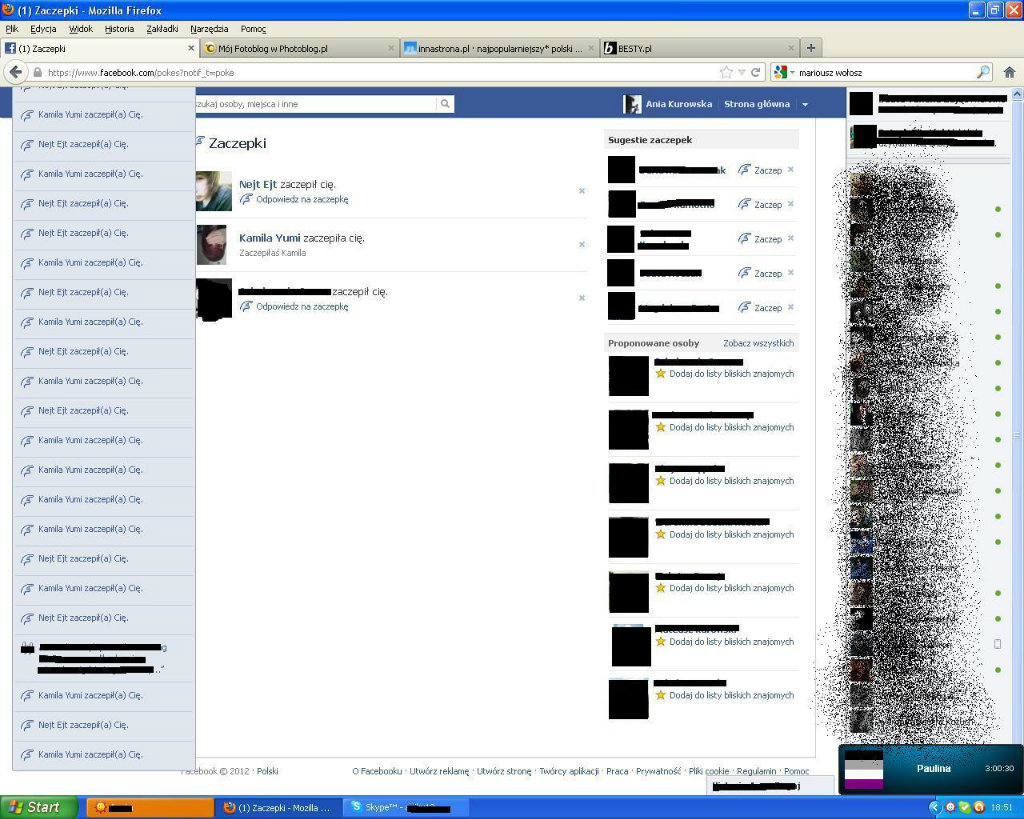1024x819 pixels.
Task: Show hidden tray icons with the arrow
Action: click(934, 807)
